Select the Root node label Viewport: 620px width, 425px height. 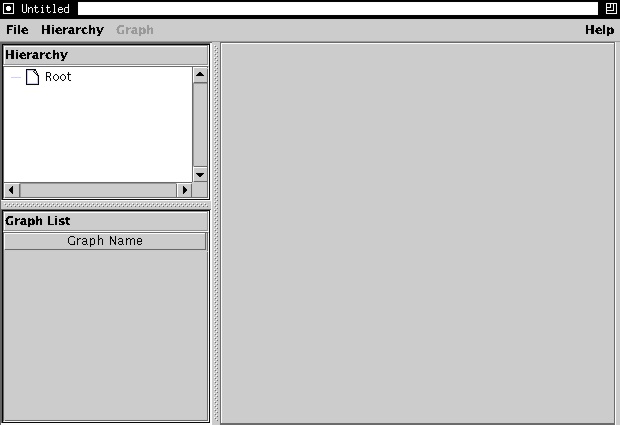[58, 77]
